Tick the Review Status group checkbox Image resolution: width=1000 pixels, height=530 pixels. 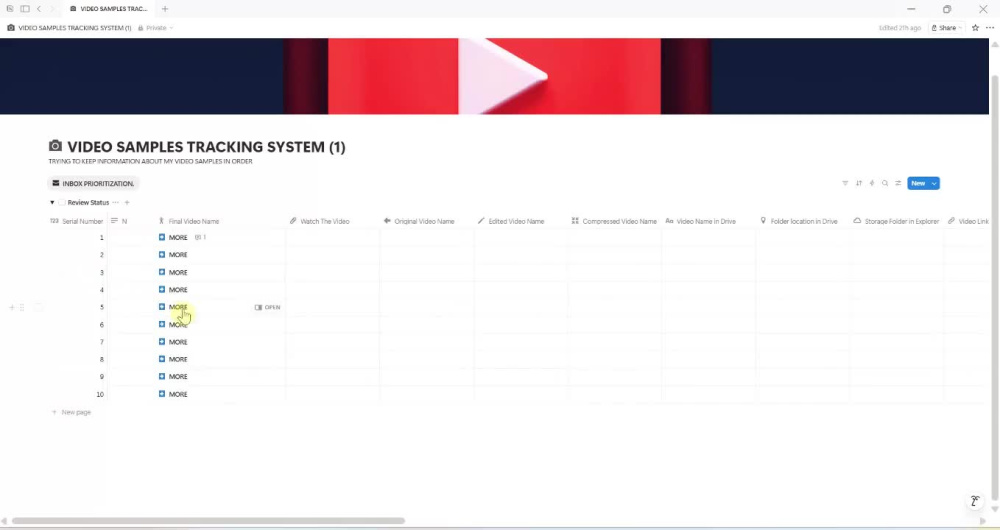tap(62, 202)
